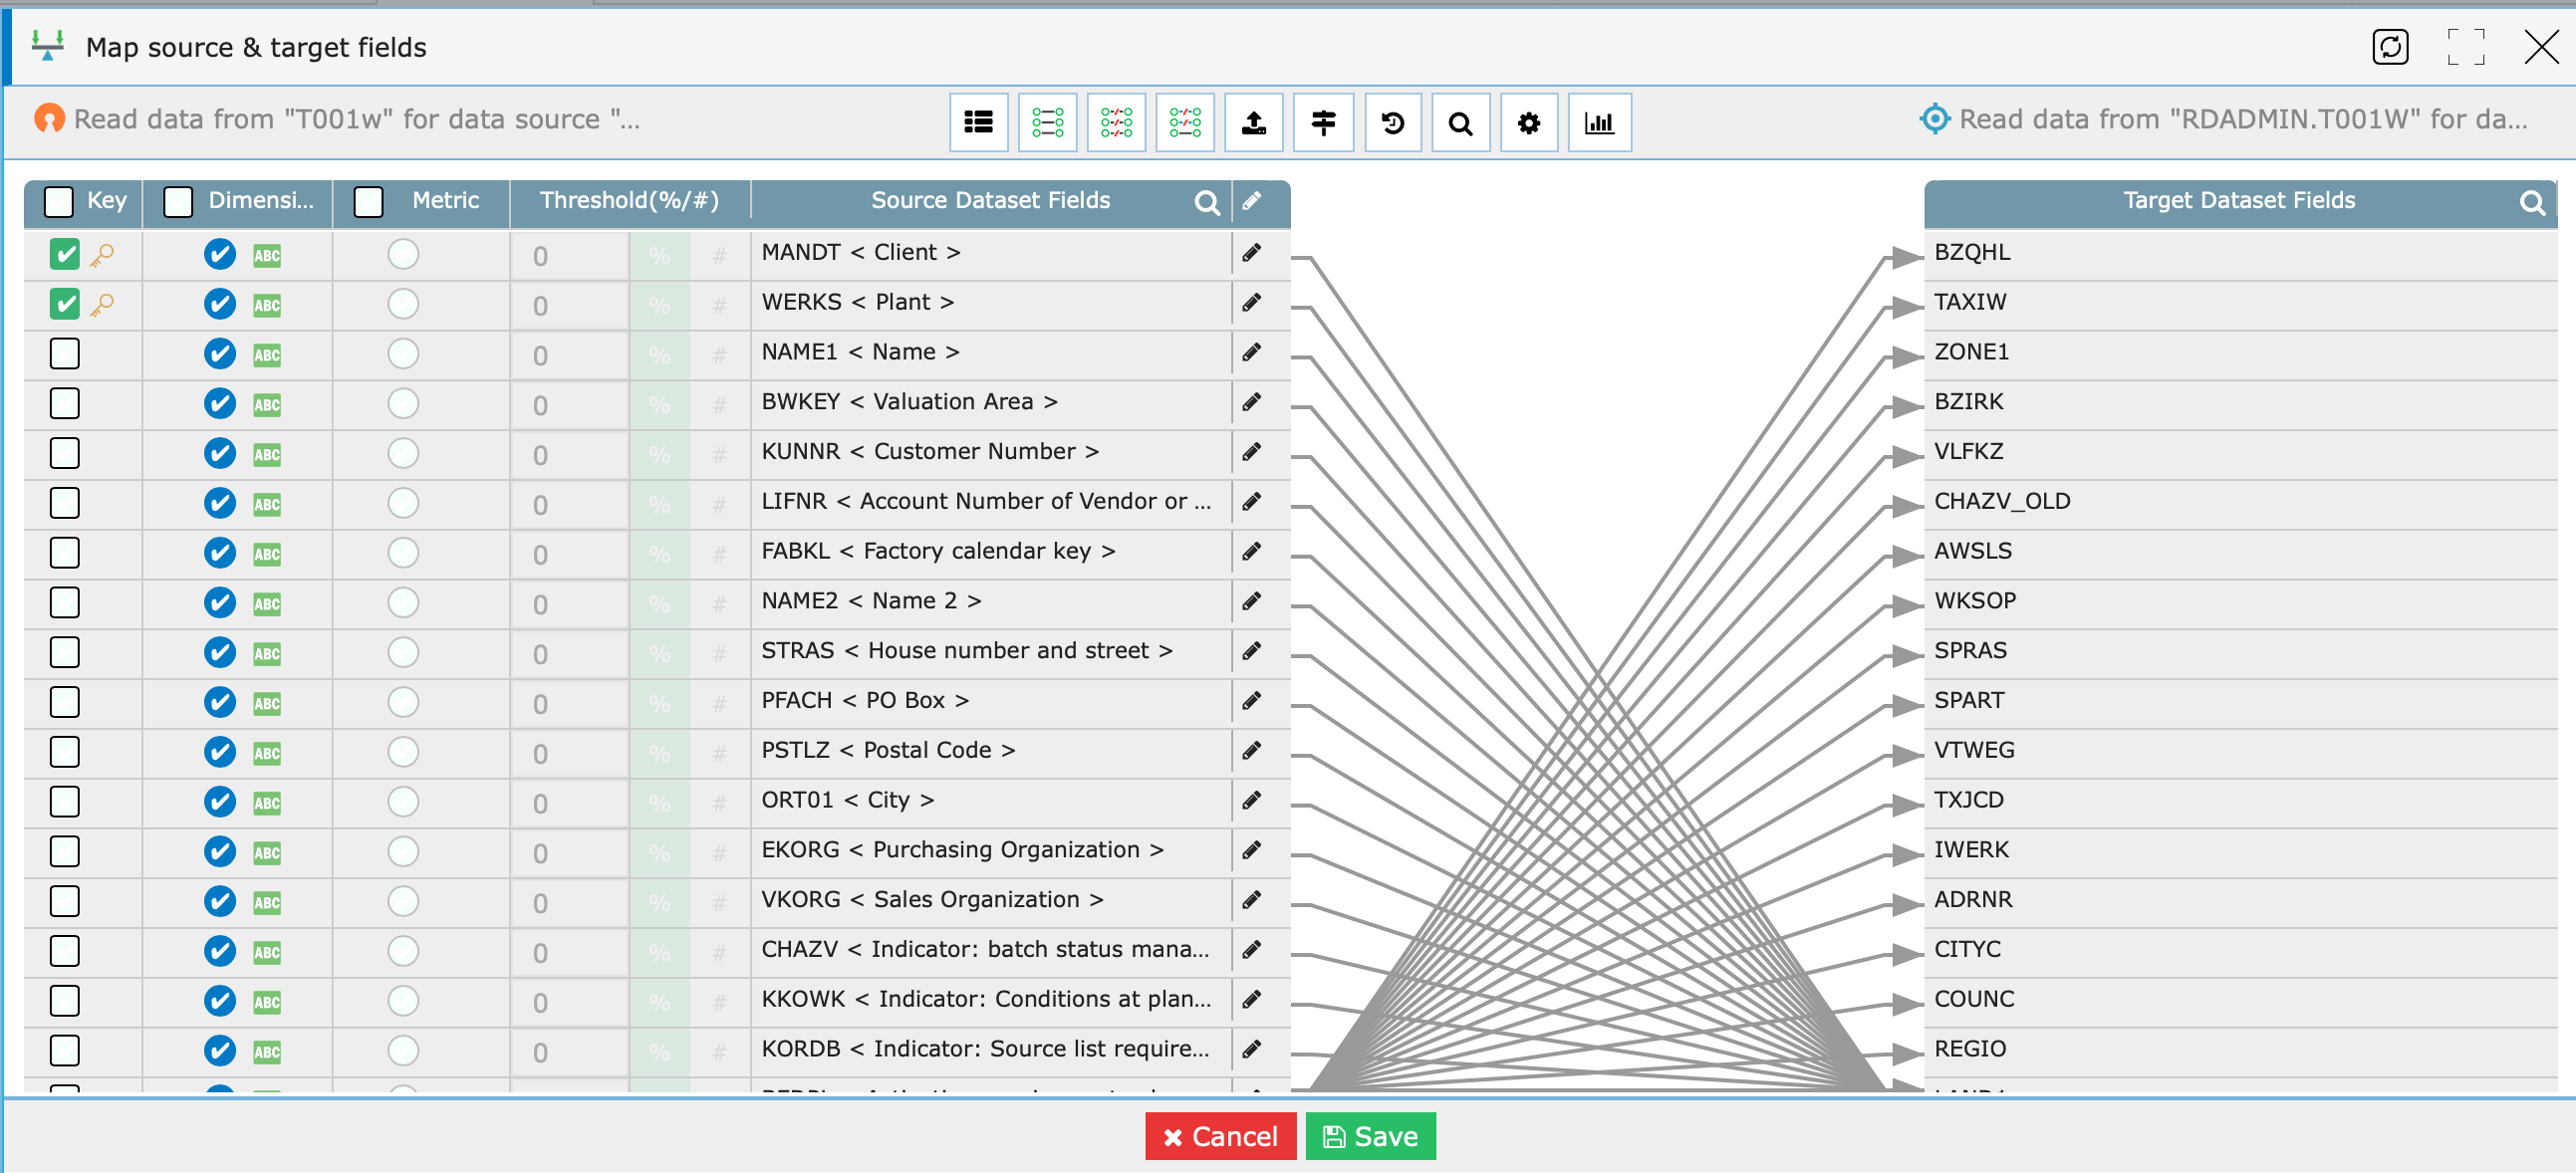Click threshold input for FABKL row
The width and height of the screenshot is (2576, 1173).
[568, 554]
